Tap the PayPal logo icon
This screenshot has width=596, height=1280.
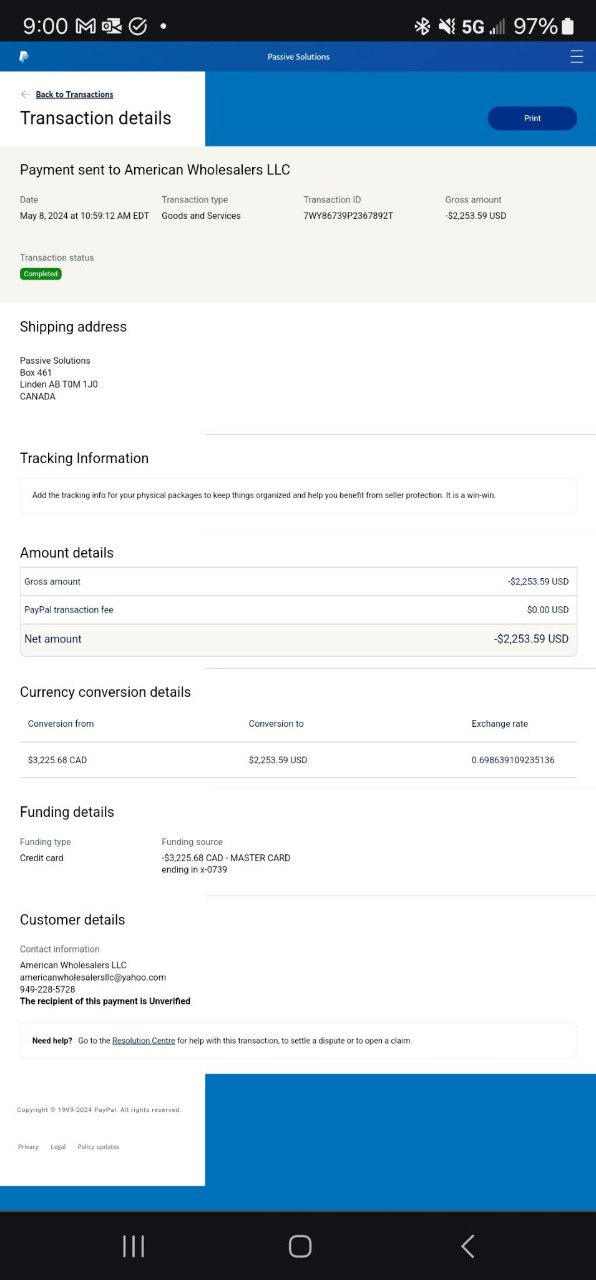tap(24, 57)
